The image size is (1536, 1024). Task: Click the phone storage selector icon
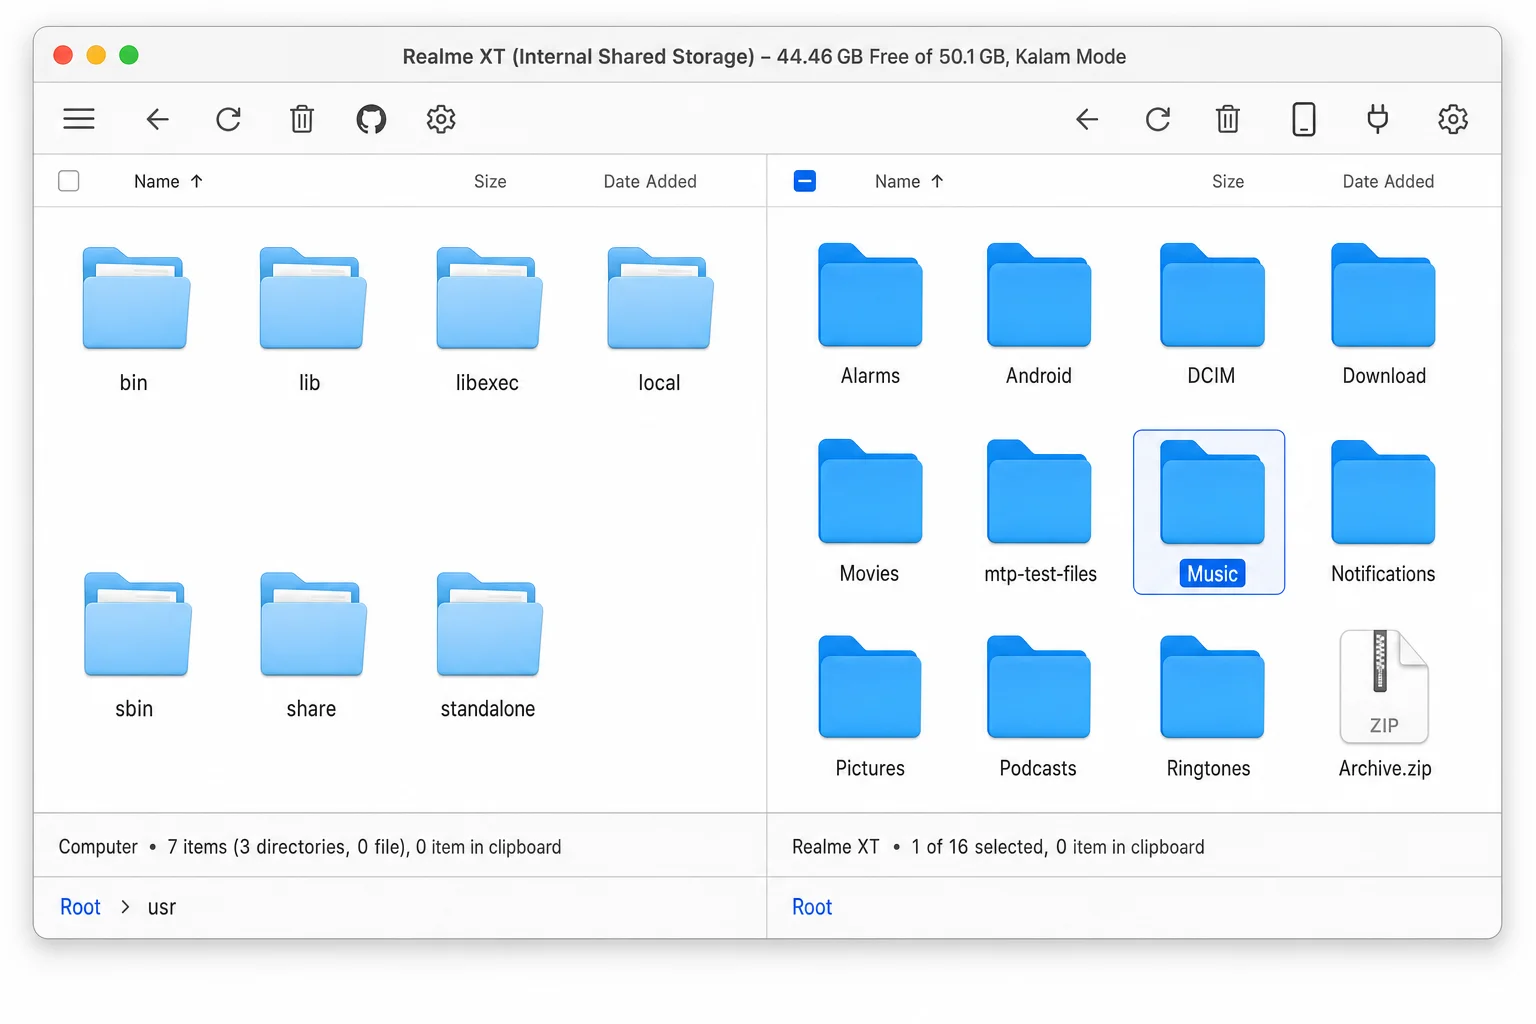[1304, 120]
